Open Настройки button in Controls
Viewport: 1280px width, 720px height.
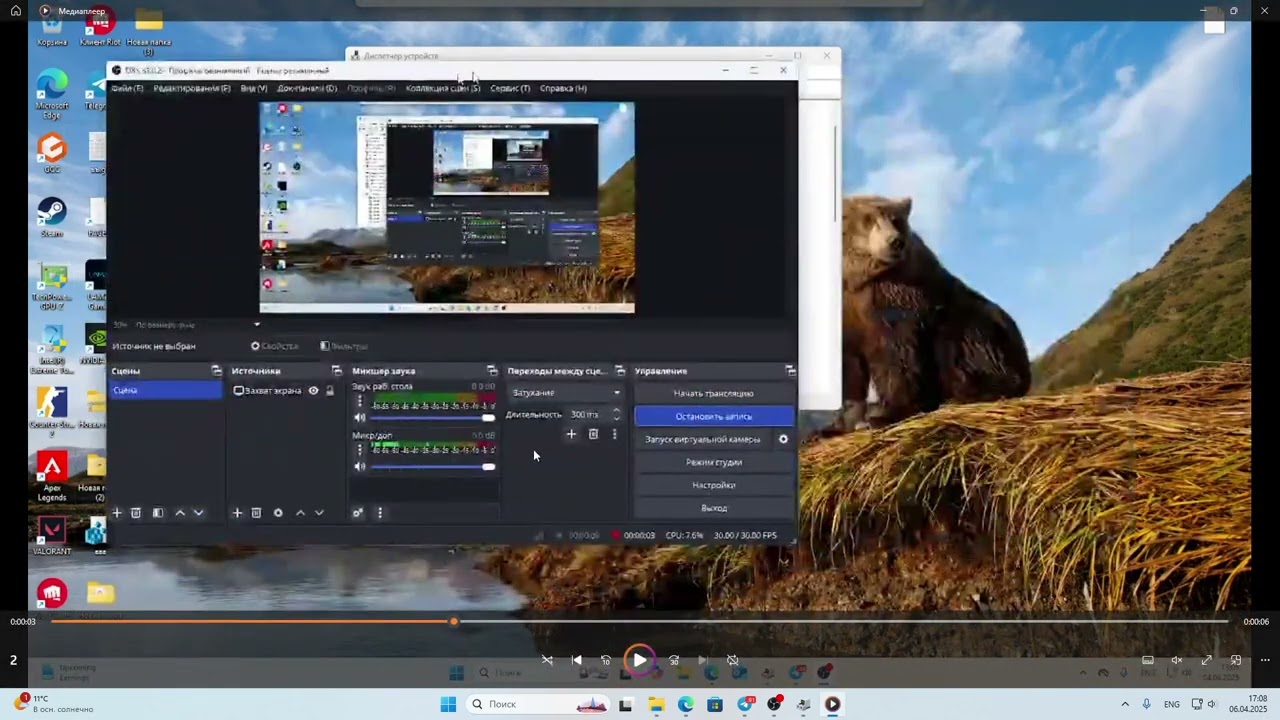point(714,485)
